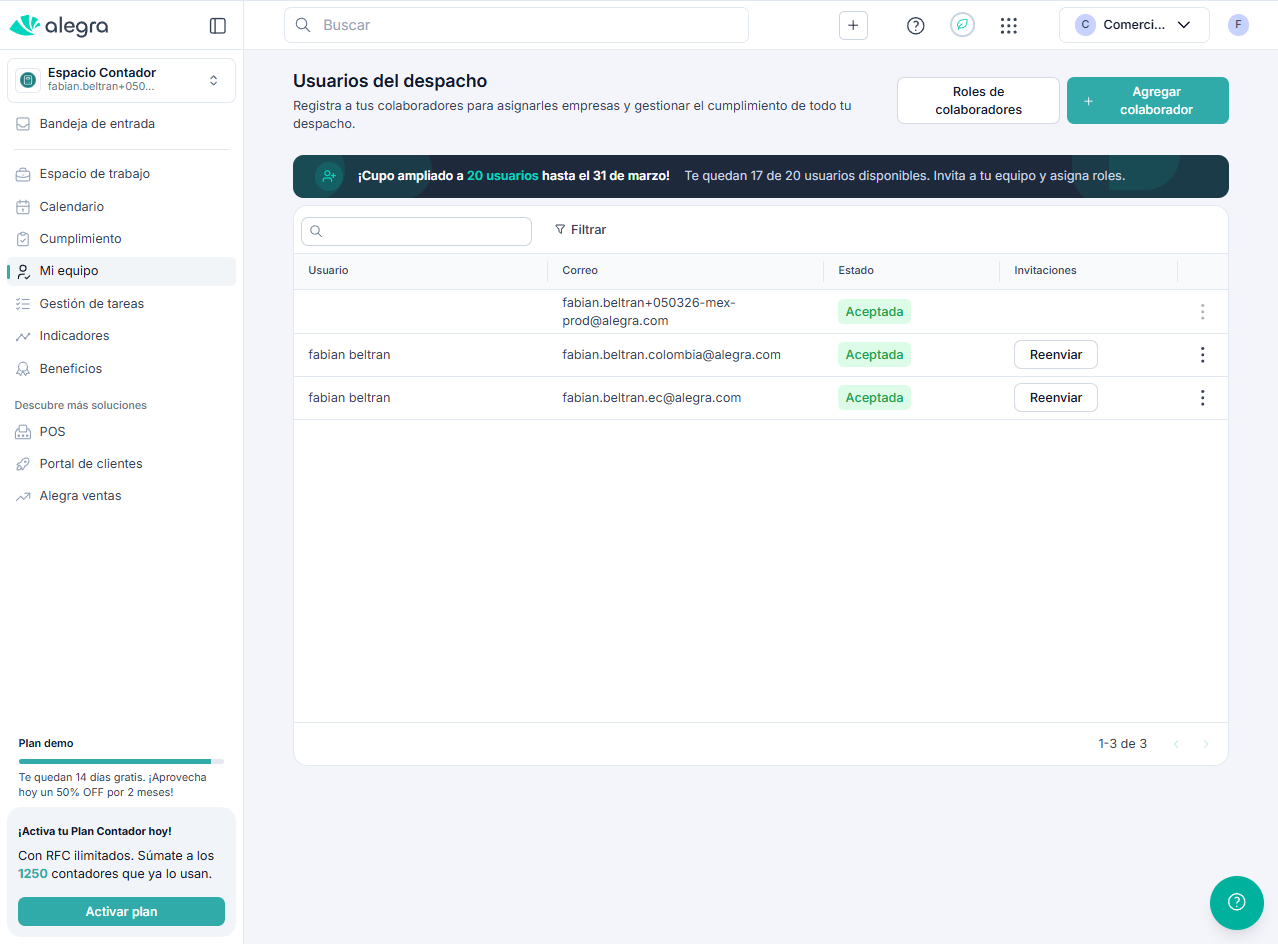Open the apps grid icon

[x=1008, y=26]
